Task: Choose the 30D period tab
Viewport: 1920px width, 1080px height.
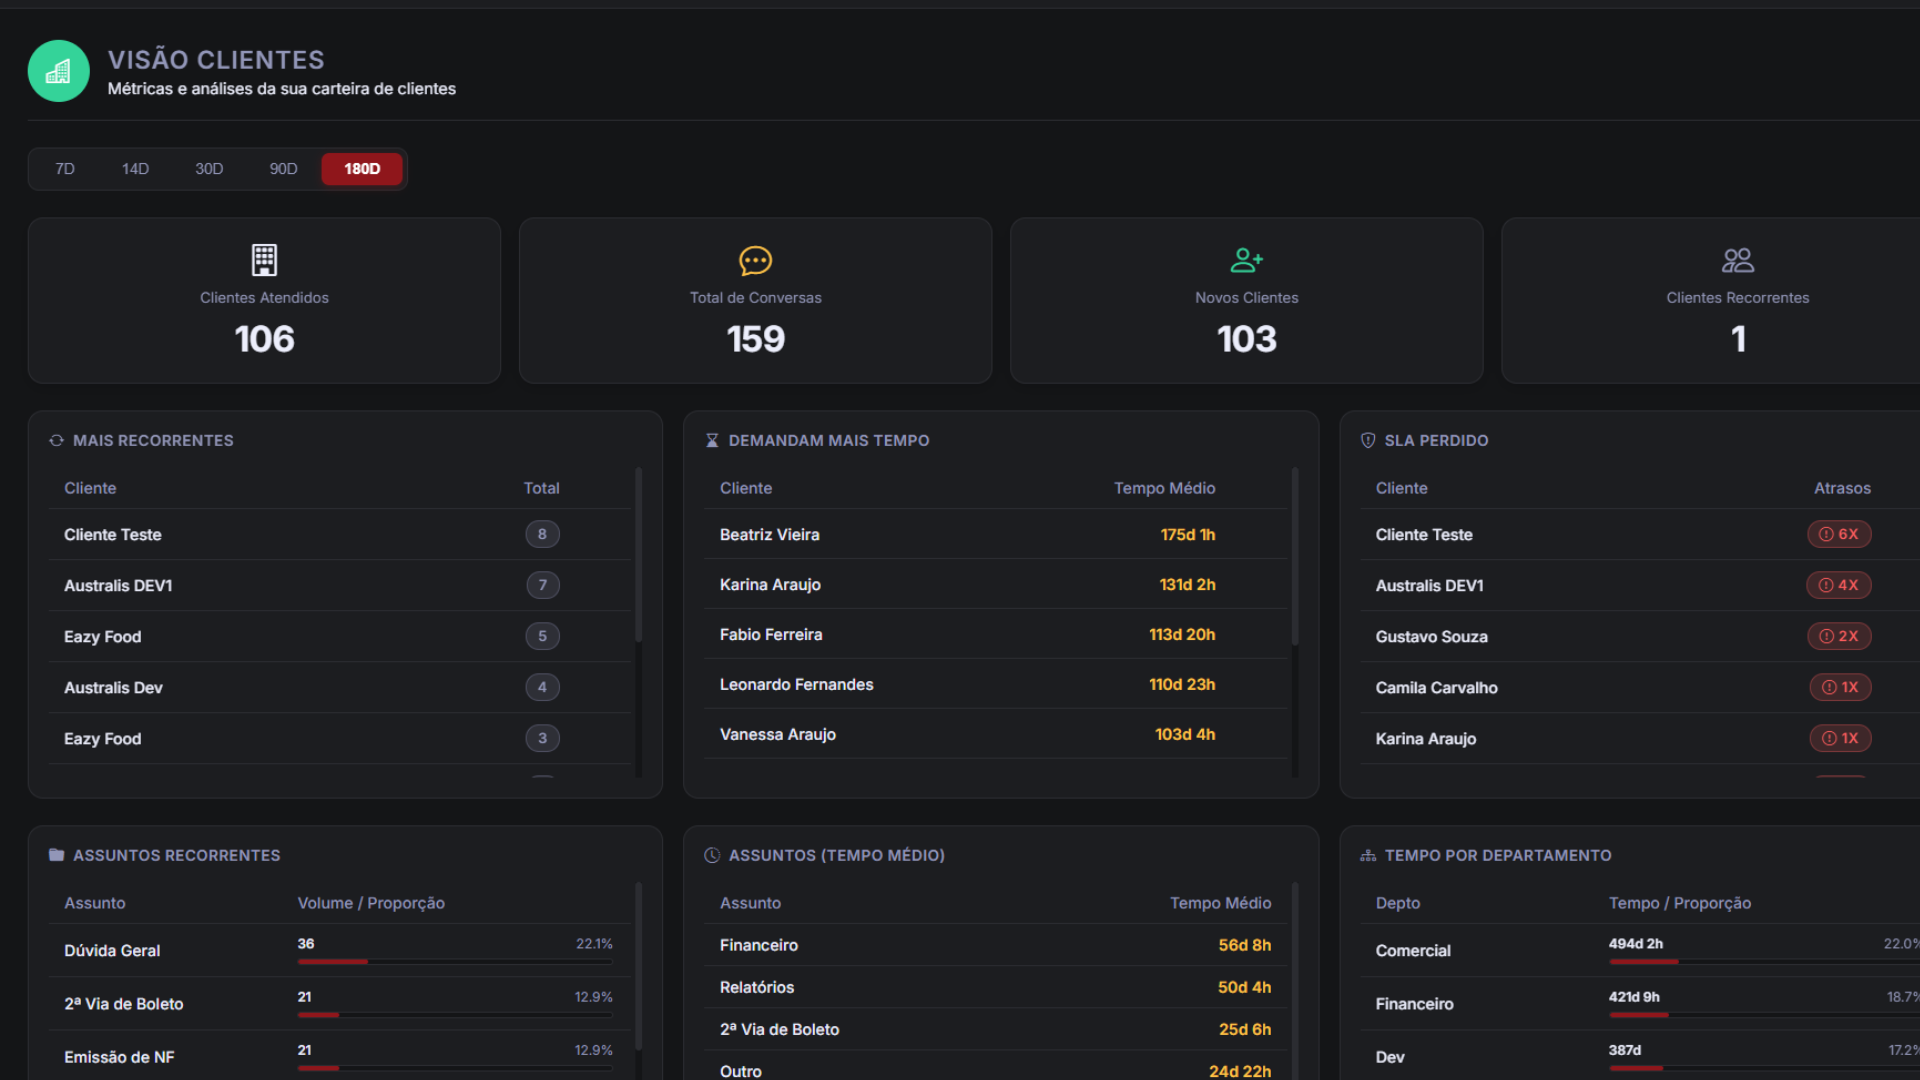Action: pos(209,169)
